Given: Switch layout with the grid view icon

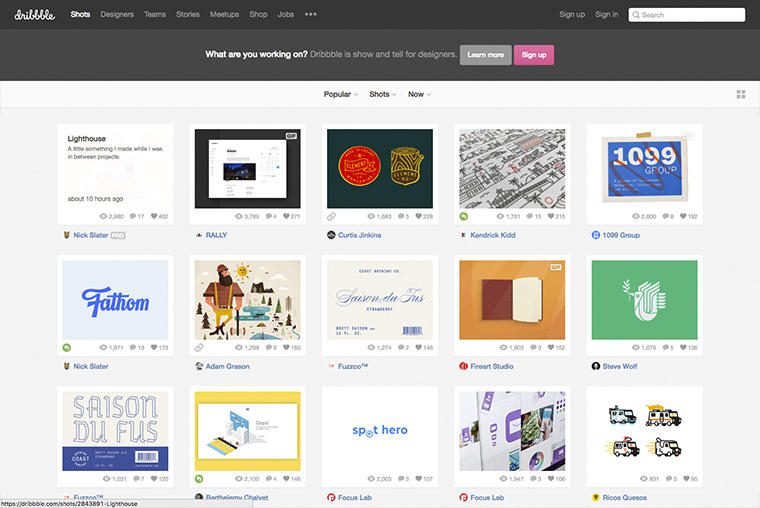Looking at the screenshot, I should 741,94.
